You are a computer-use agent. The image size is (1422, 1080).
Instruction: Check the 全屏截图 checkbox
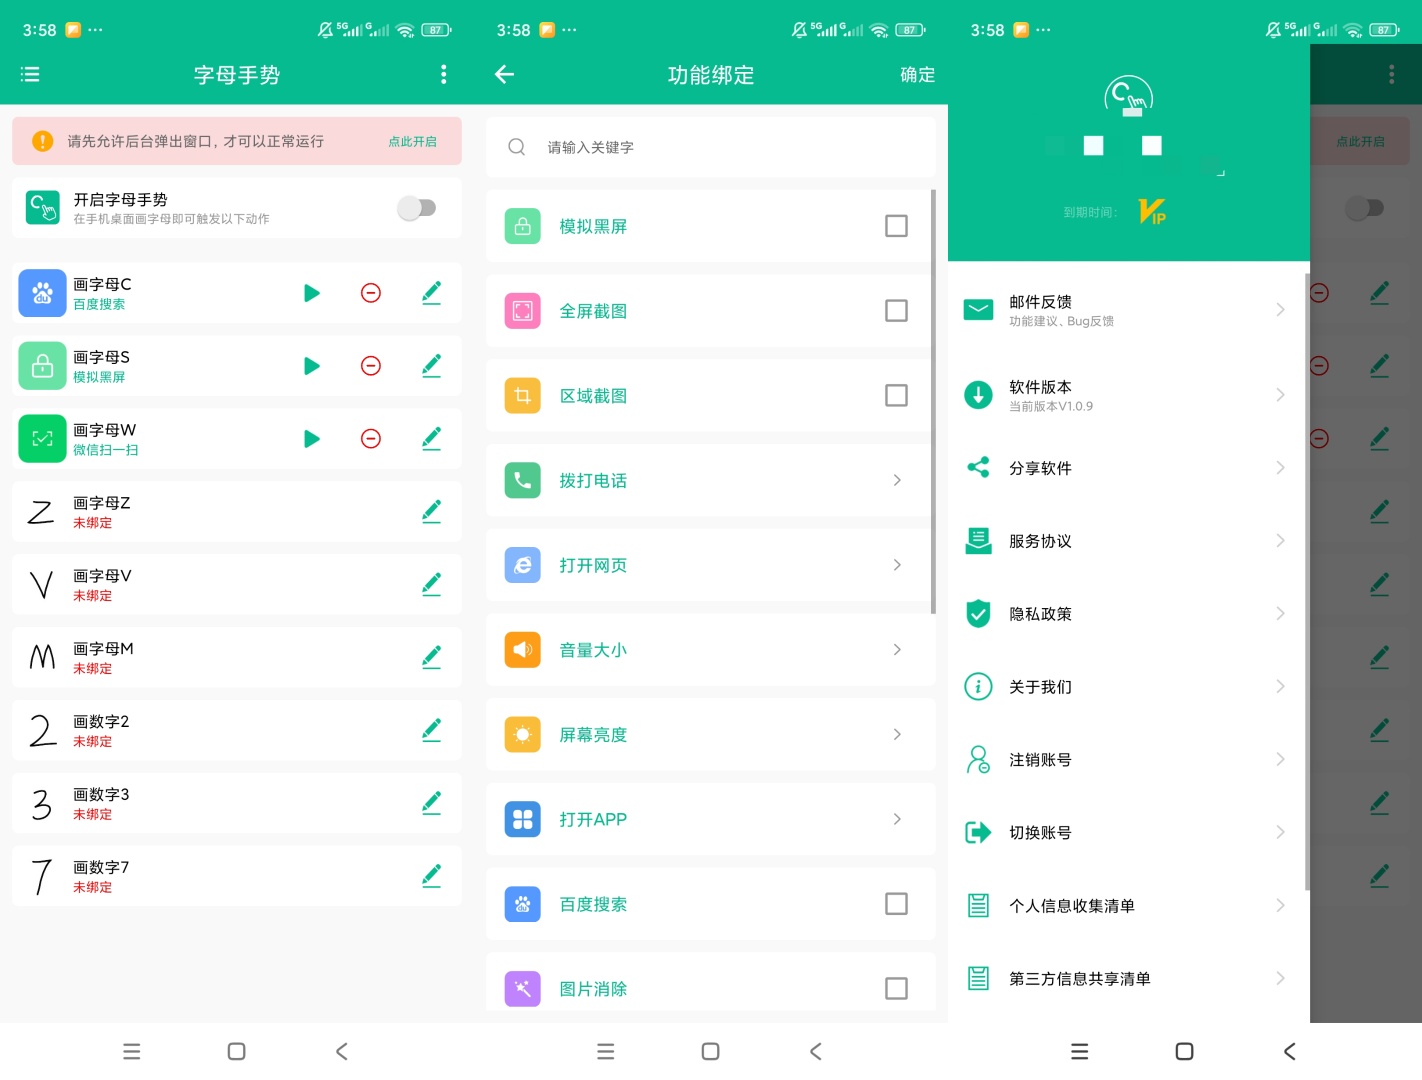(897, 311)
